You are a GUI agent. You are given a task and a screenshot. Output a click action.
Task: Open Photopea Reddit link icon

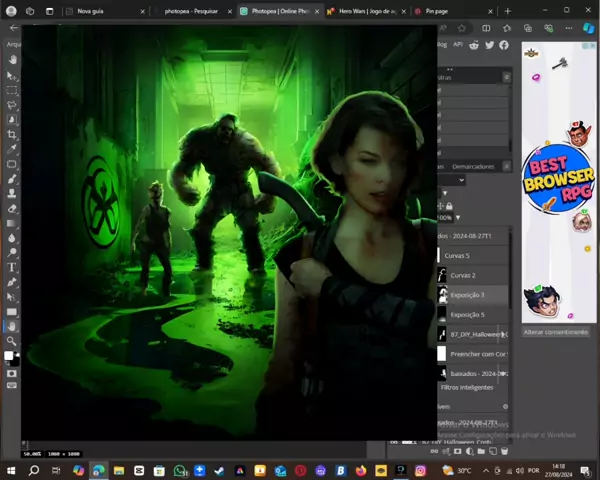474,45
